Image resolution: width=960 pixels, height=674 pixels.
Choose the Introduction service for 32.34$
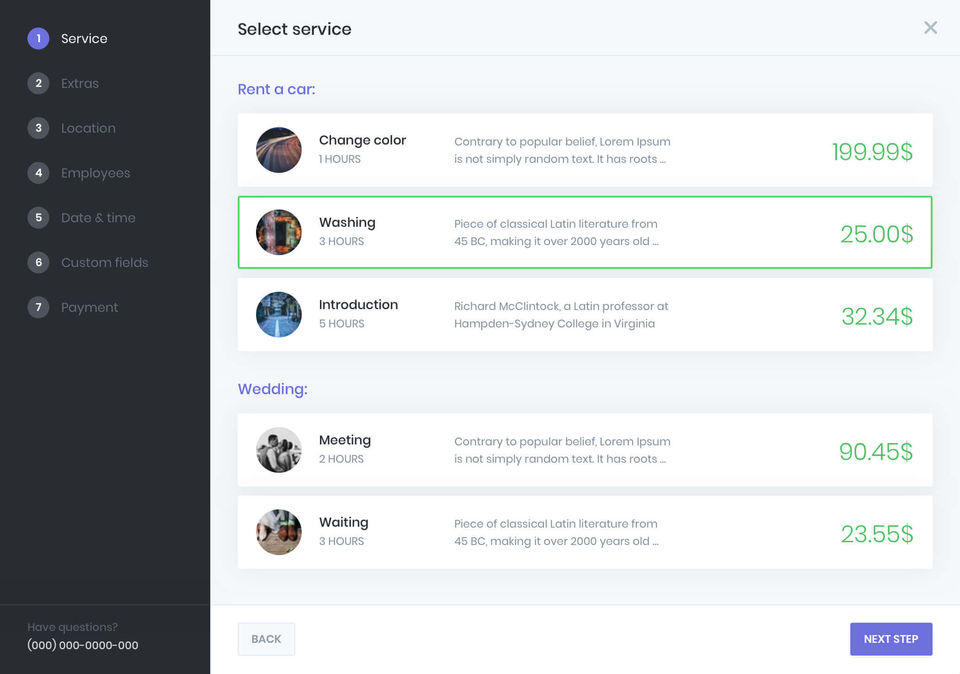585,315
